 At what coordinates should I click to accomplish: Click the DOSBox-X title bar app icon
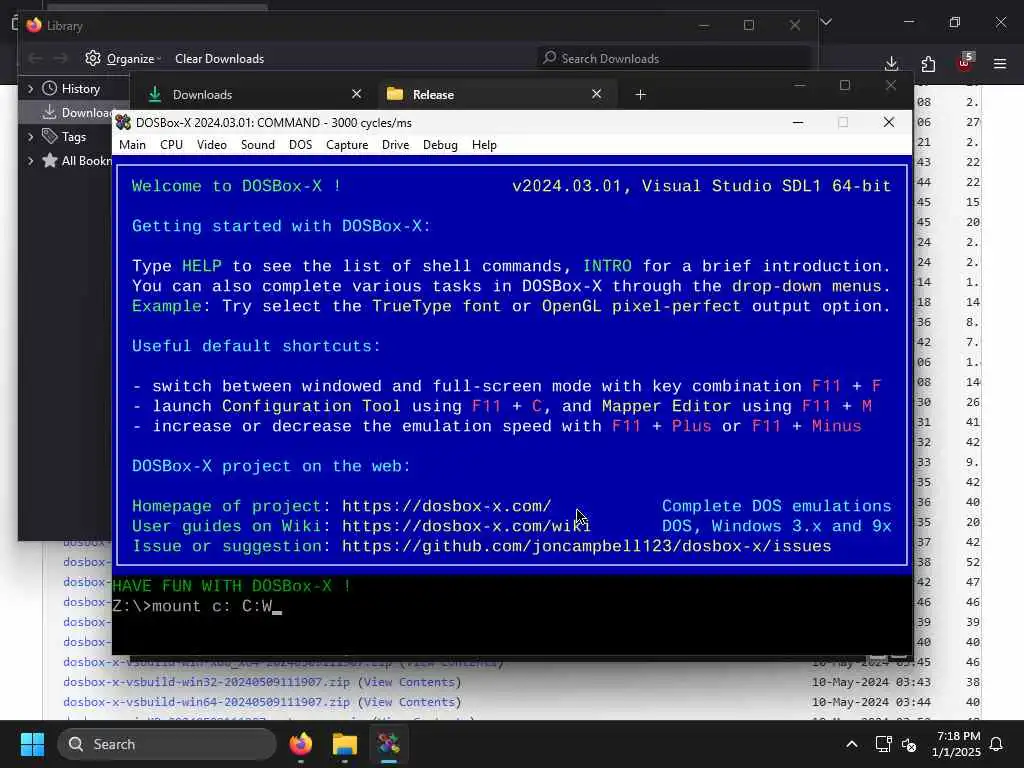click(123, 122)
